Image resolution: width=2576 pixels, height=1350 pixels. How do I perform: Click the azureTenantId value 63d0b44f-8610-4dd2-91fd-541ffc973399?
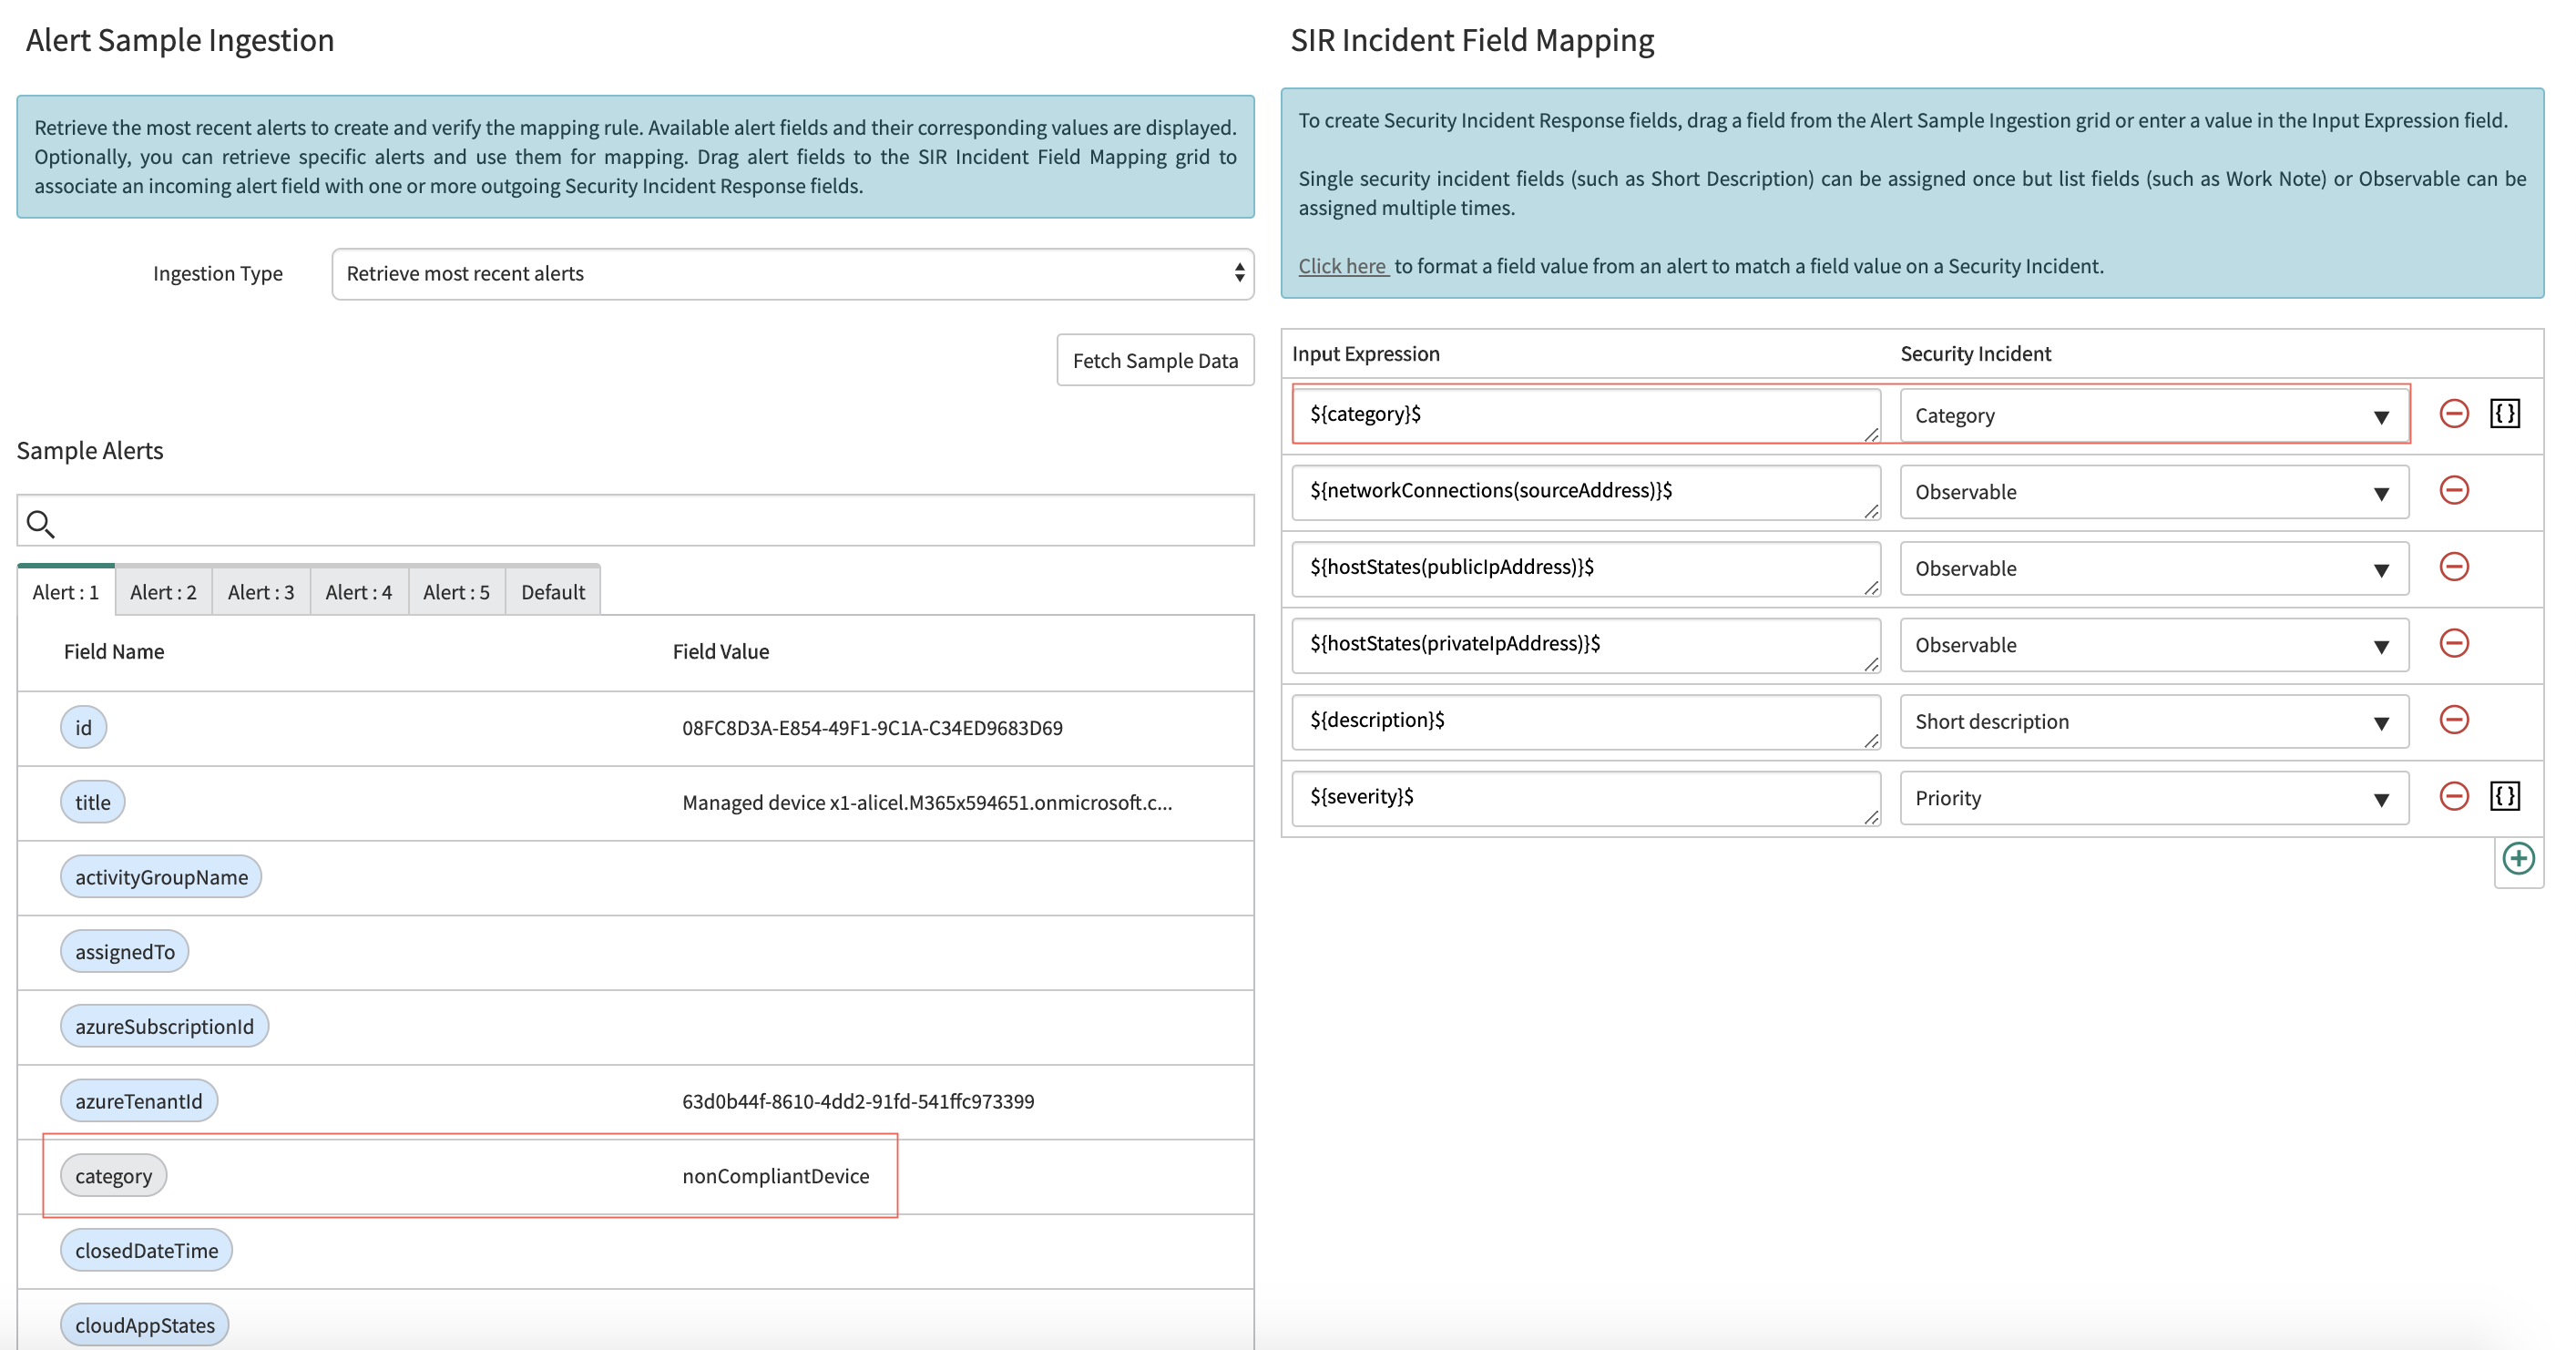pos(858,1101)
